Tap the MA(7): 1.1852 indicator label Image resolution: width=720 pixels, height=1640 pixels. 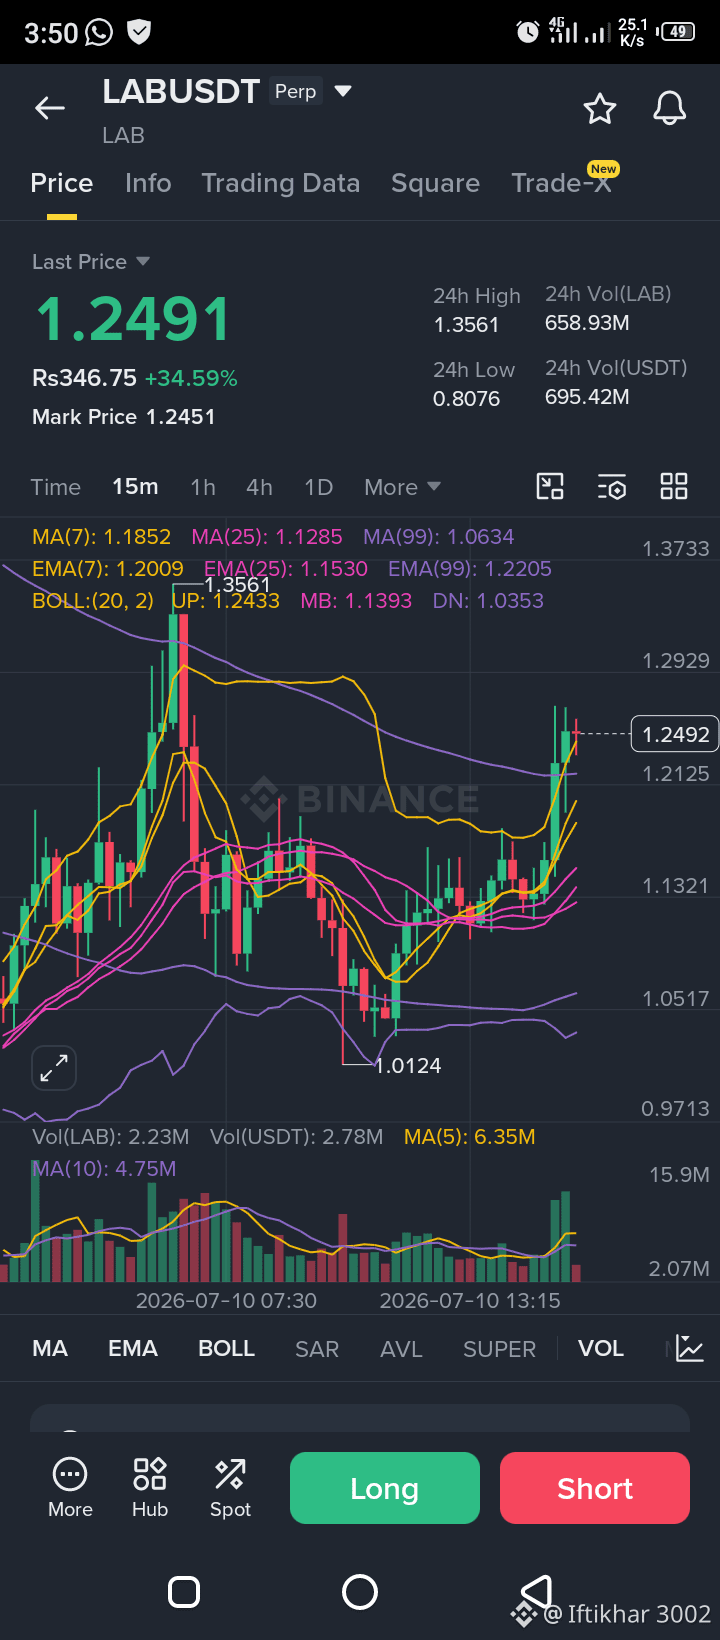pyautogui.click(x=101, y=536)
